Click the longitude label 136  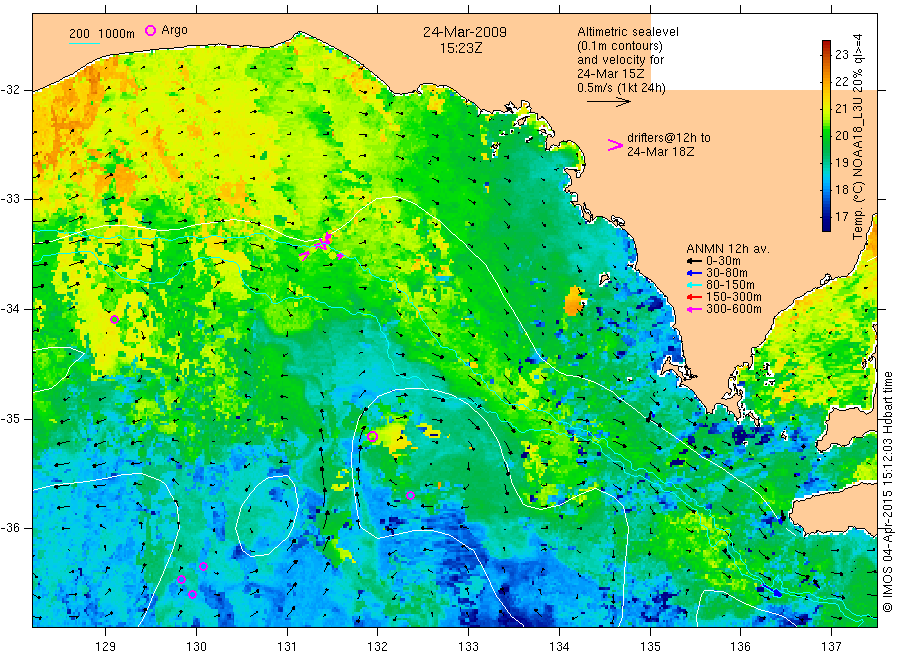[x=740, y=647]
